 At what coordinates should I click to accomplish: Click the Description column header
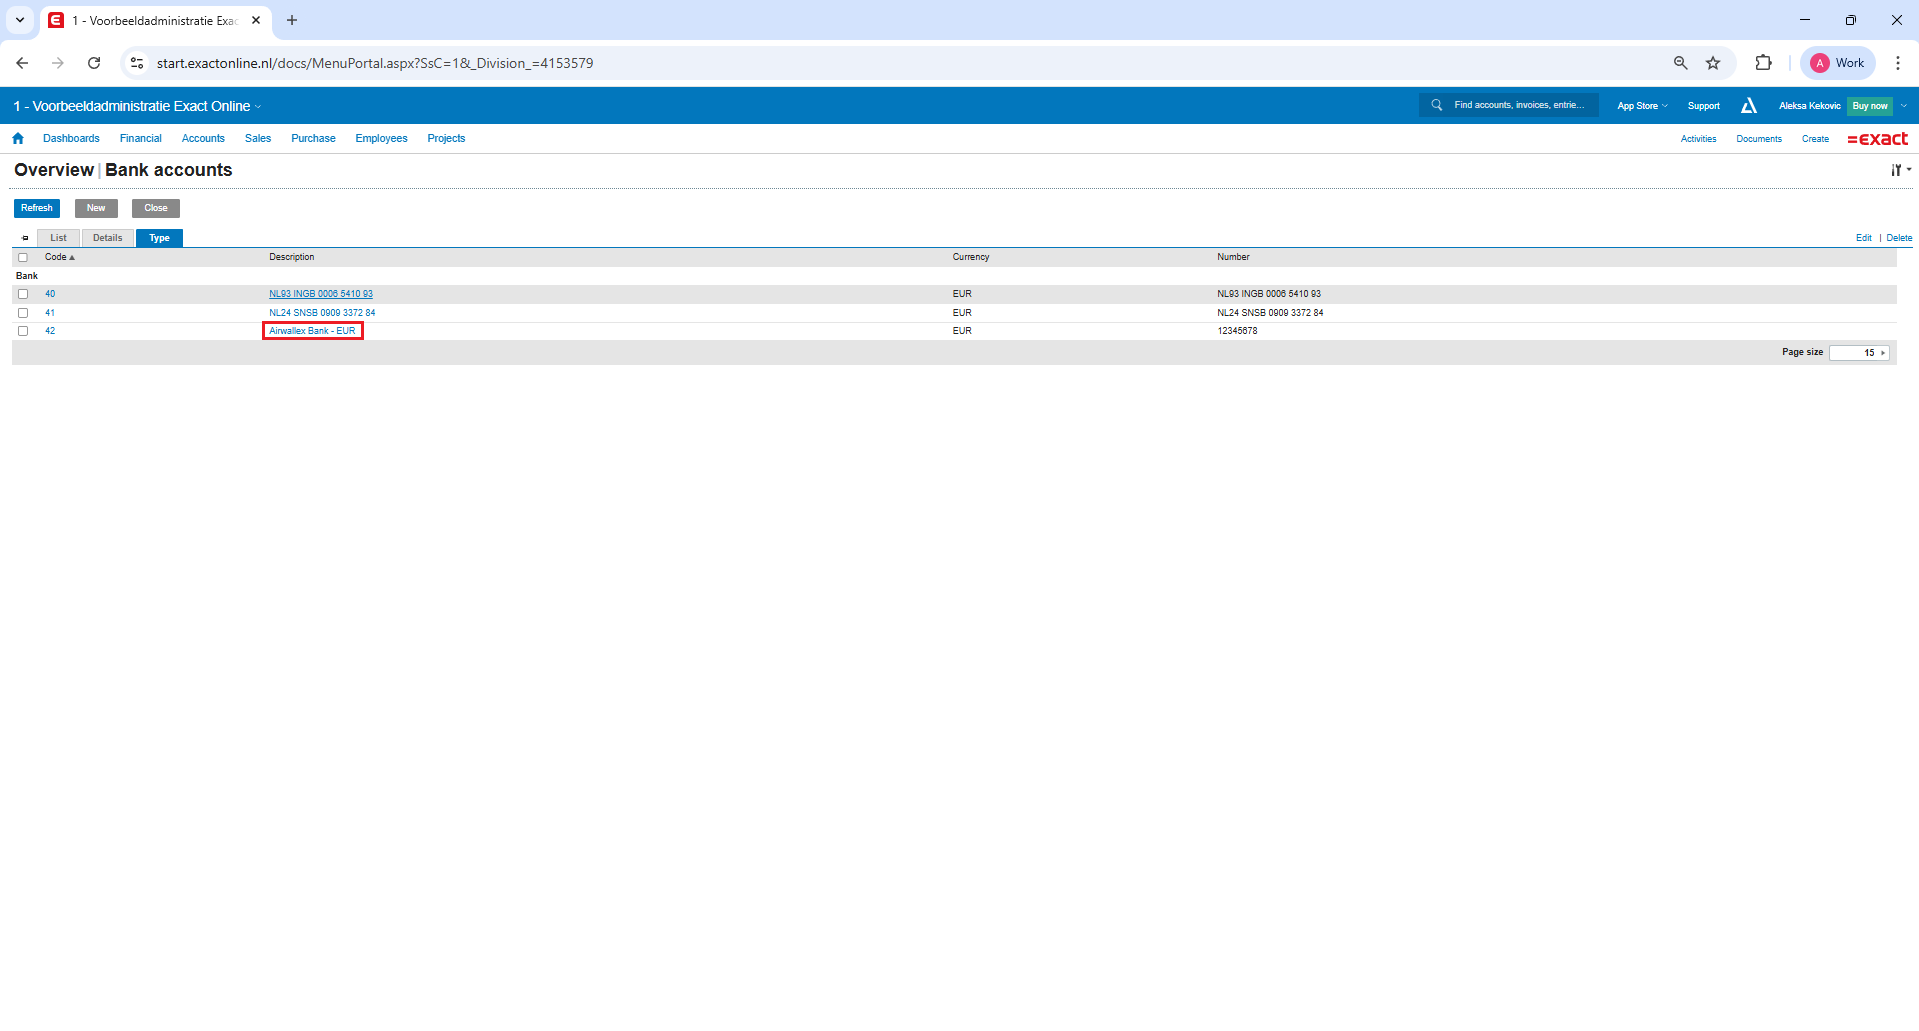pos(292,257)
